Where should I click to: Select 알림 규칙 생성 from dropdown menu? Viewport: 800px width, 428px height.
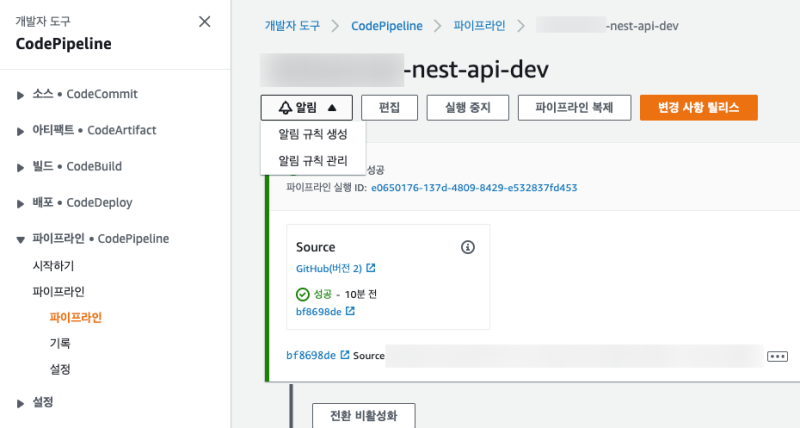tap(312, 135)
